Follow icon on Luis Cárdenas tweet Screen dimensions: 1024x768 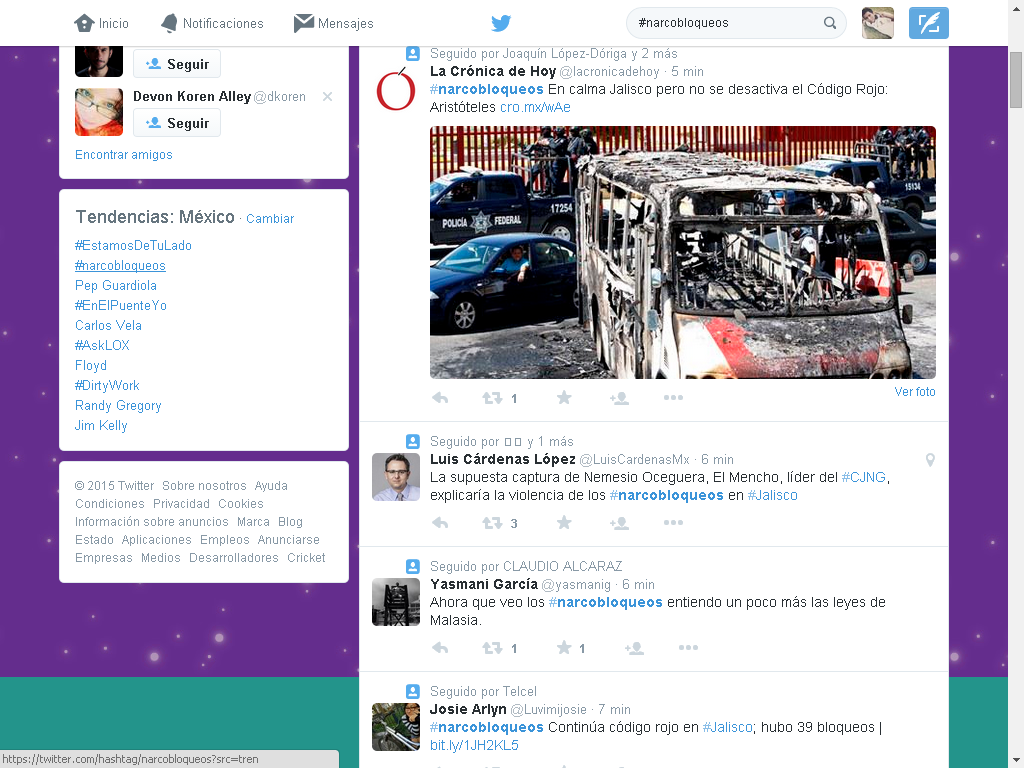coord(619,522)
